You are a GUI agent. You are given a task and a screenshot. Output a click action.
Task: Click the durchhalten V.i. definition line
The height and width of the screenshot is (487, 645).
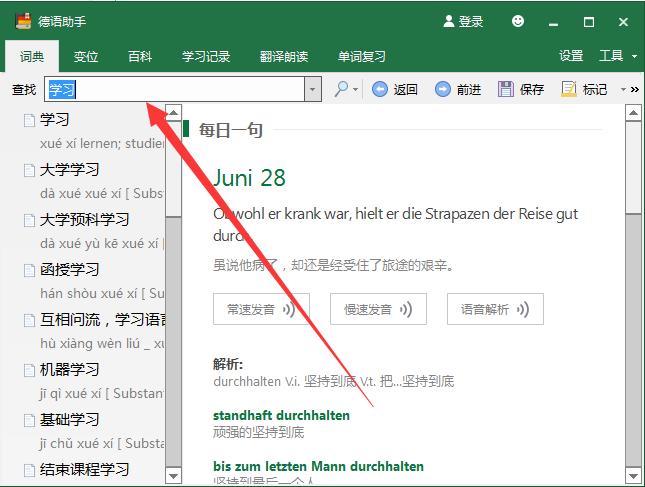point(334,382)
